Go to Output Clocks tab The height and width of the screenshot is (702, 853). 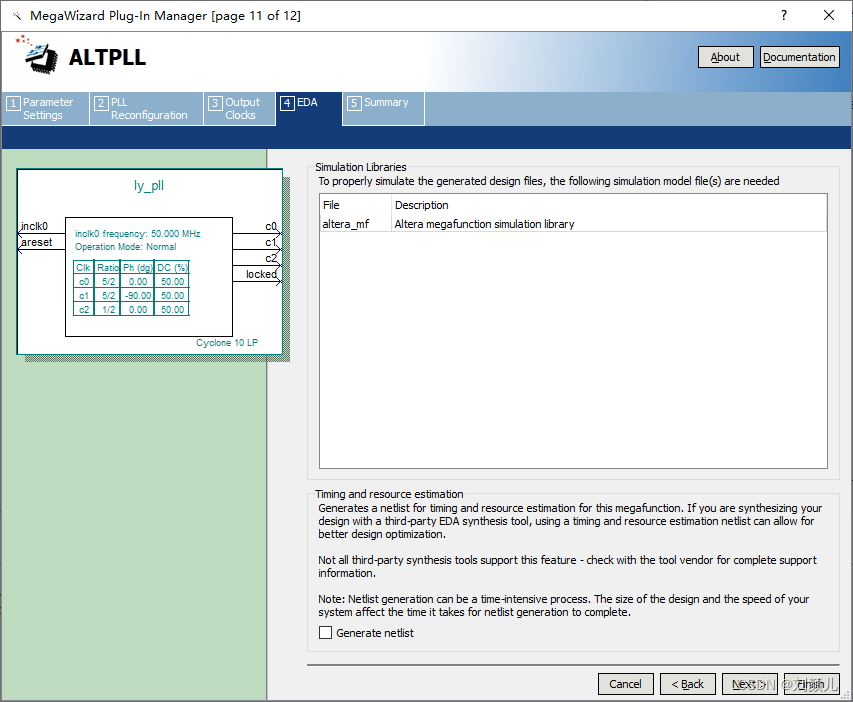tap(239, 109)
